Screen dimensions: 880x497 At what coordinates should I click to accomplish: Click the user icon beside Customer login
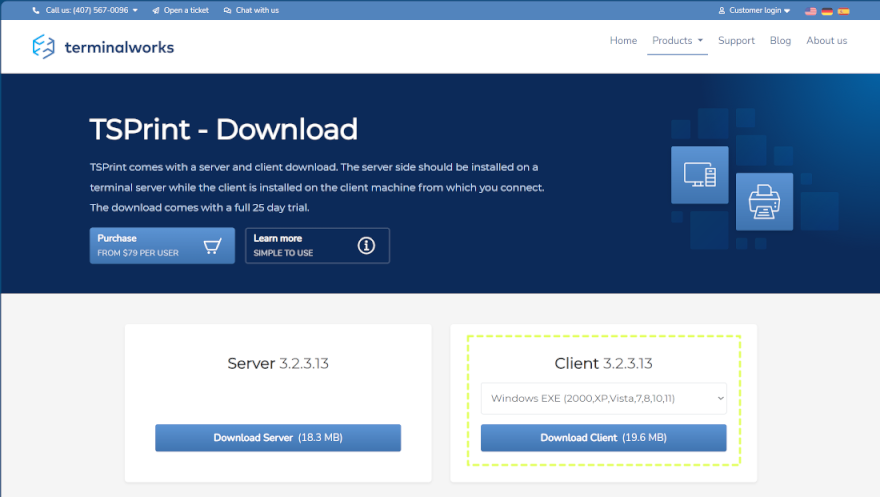coord(722,10)
